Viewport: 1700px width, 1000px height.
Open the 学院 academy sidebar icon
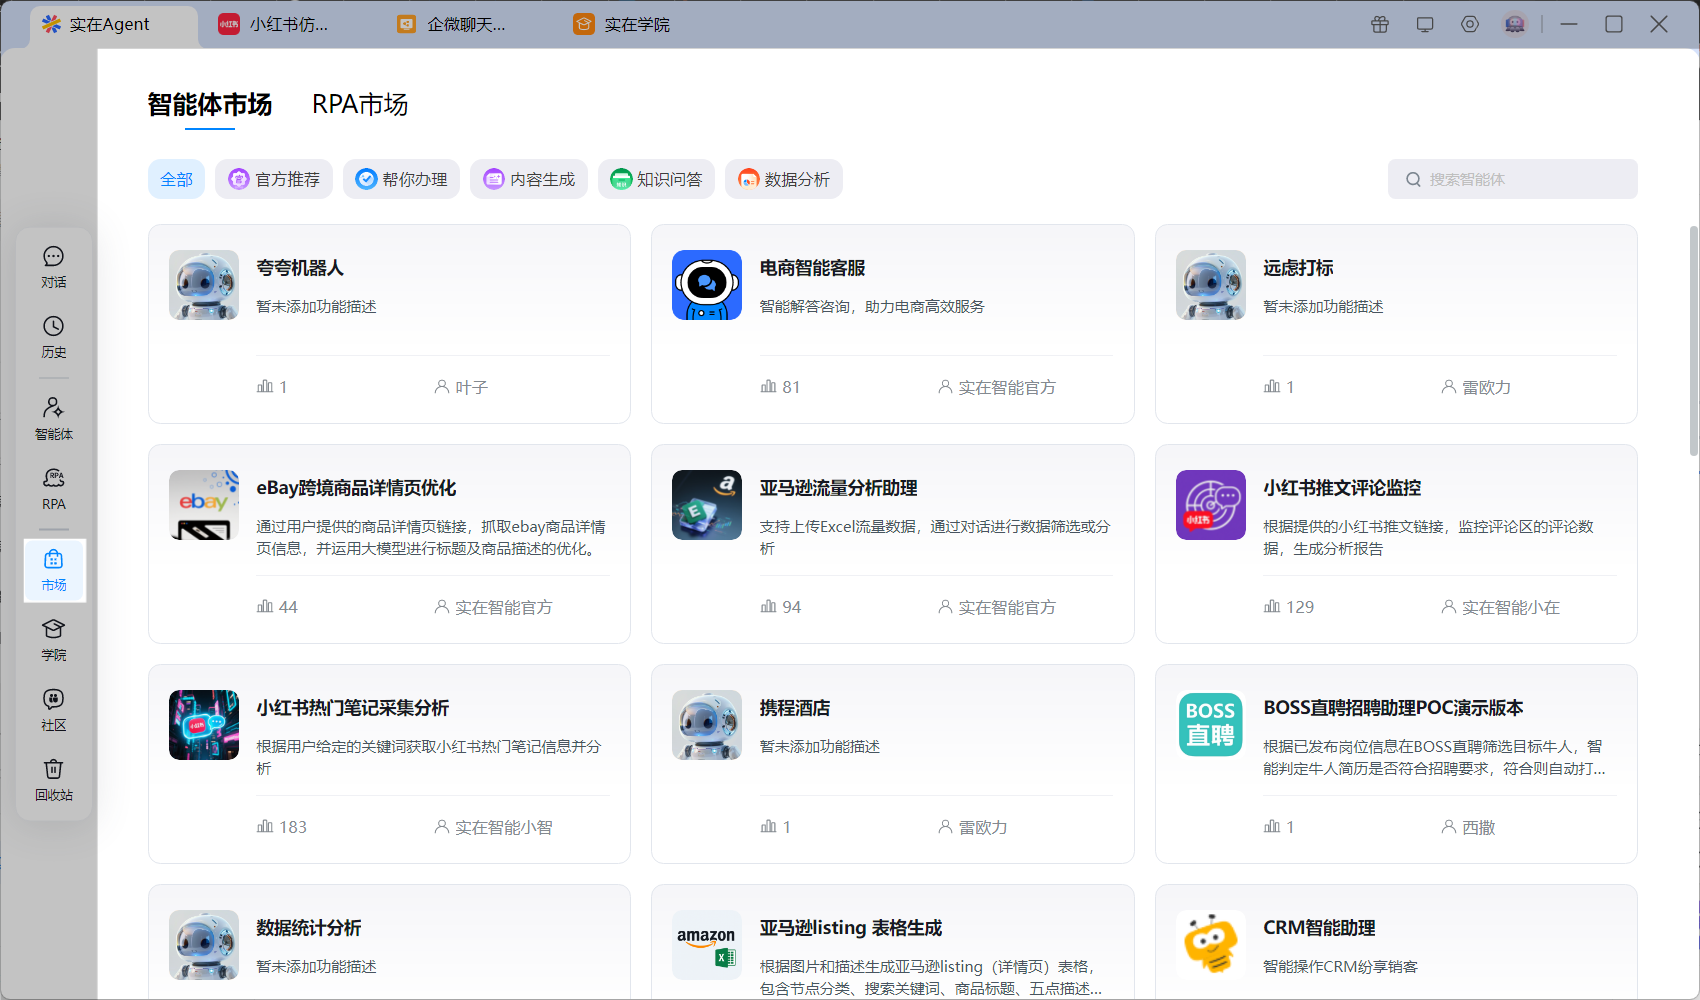click(x=54, y=640)
